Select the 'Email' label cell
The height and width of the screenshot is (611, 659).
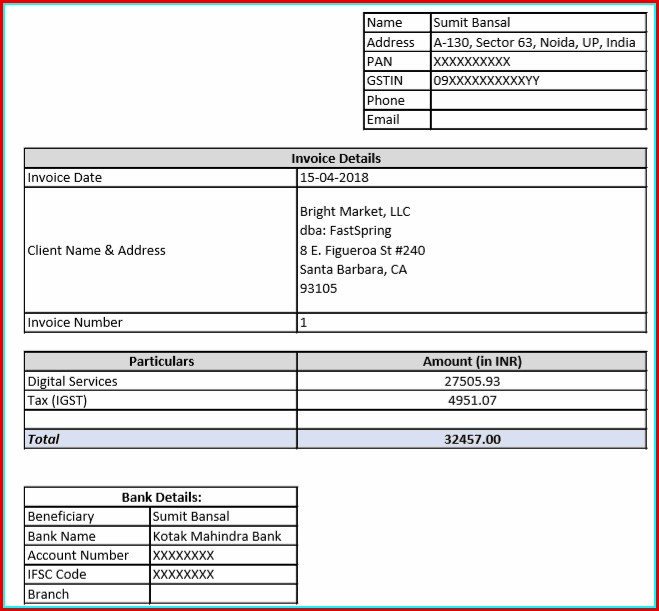397,120
